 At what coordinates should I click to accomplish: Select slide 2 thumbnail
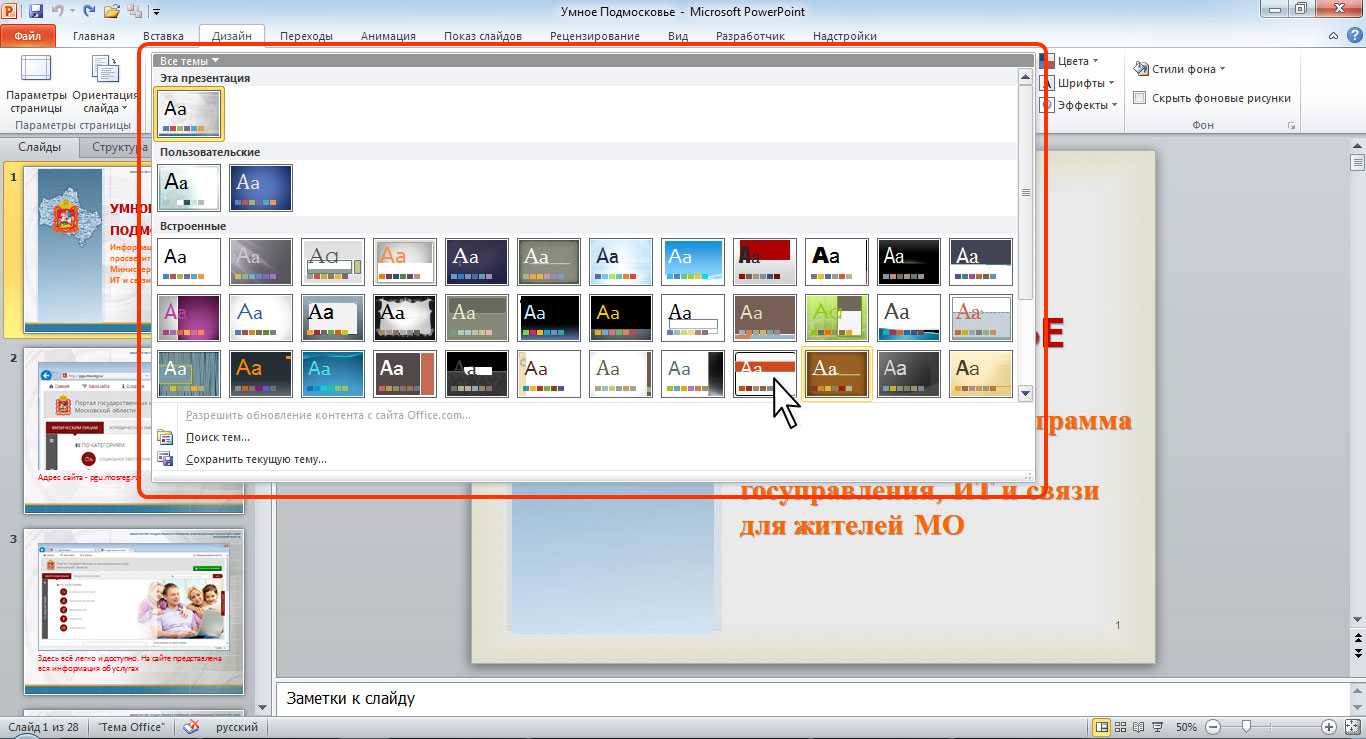[x=133, y=430]
